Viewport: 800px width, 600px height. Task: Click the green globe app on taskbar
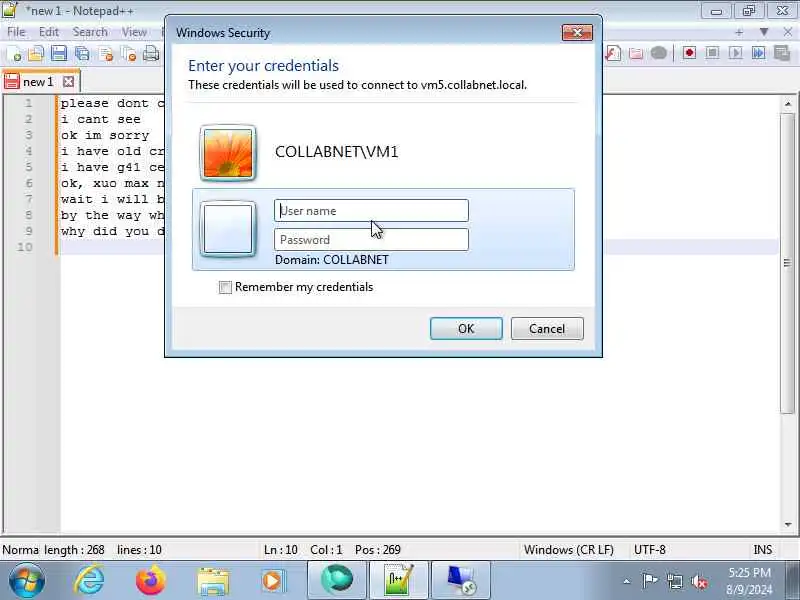[x=337, y=580]
